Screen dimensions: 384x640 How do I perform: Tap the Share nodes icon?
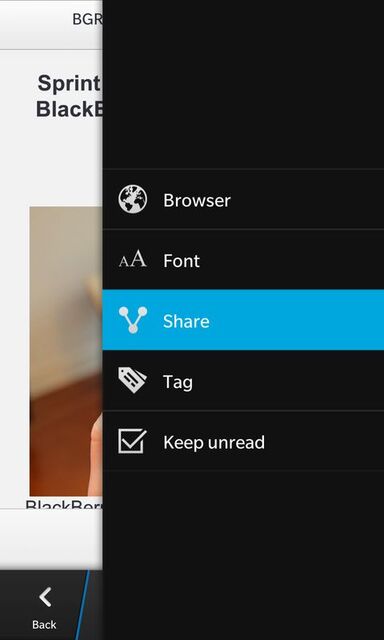(133, 320)
